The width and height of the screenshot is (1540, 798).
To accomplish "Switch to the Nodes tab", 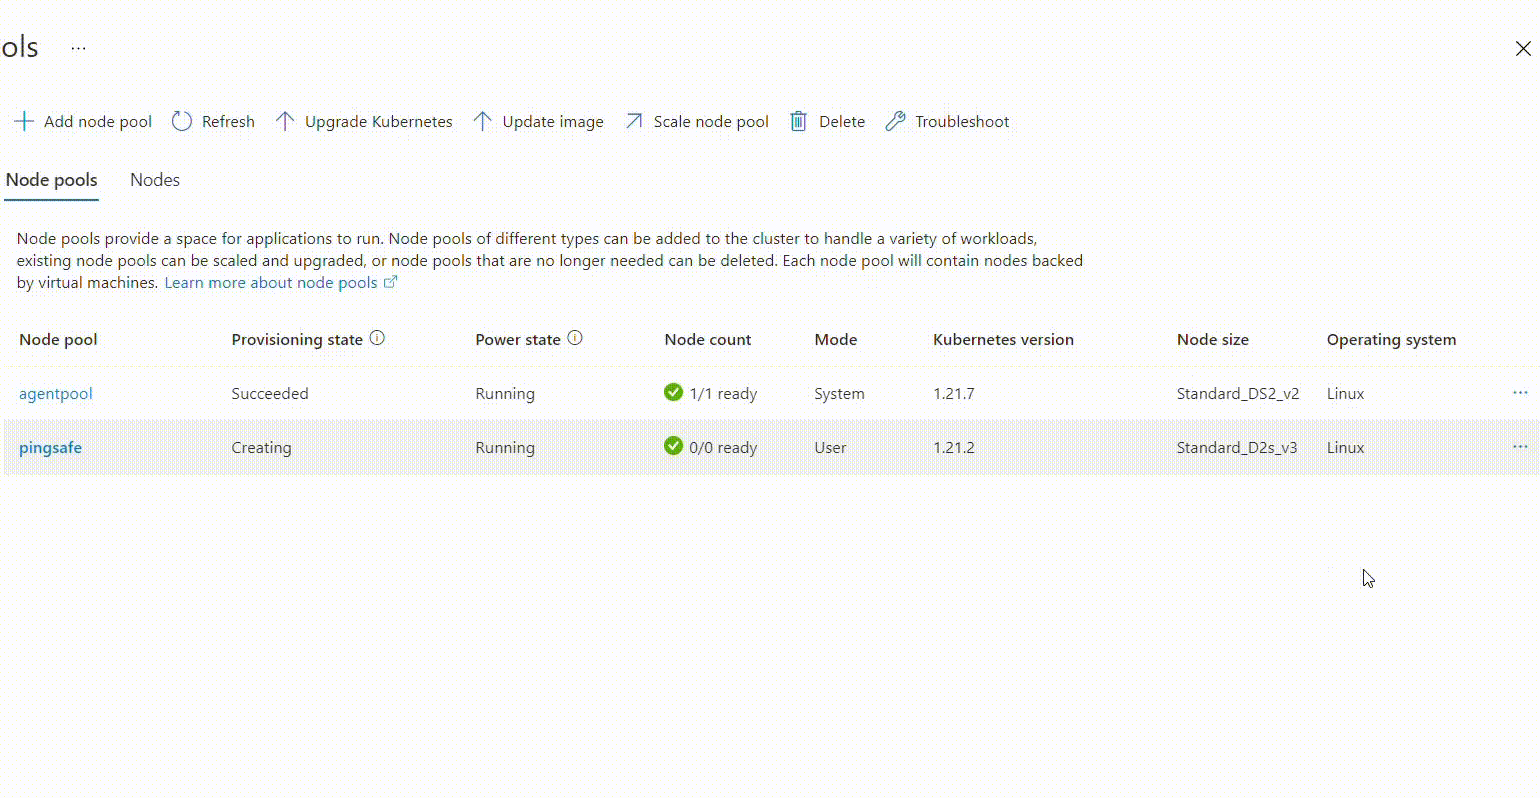I will tap(155, 180).
